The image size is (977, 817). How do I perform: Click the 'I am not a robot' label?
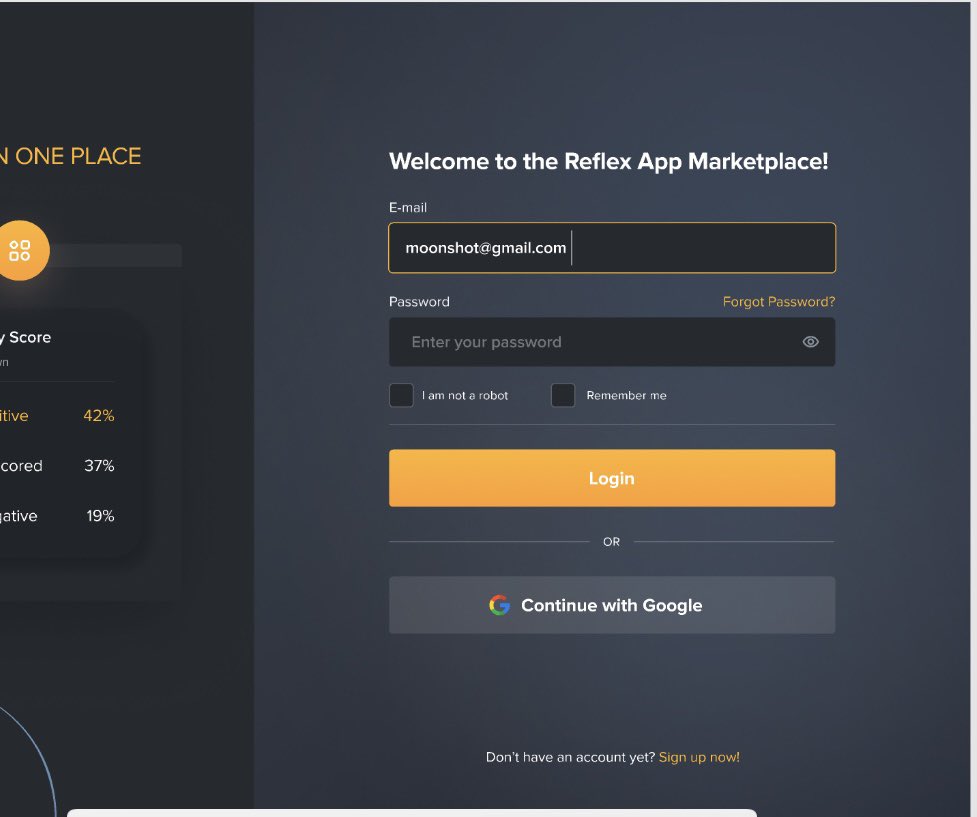465,396
